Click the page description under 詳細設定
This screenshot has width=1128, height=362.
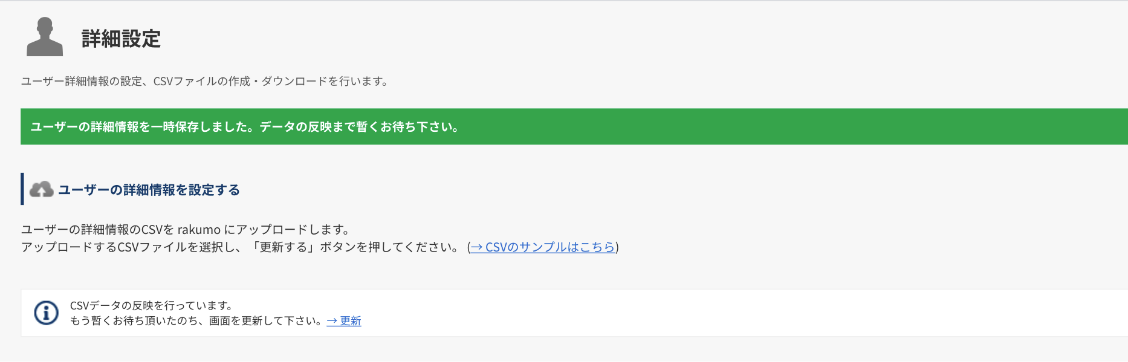tap(204, 81)
